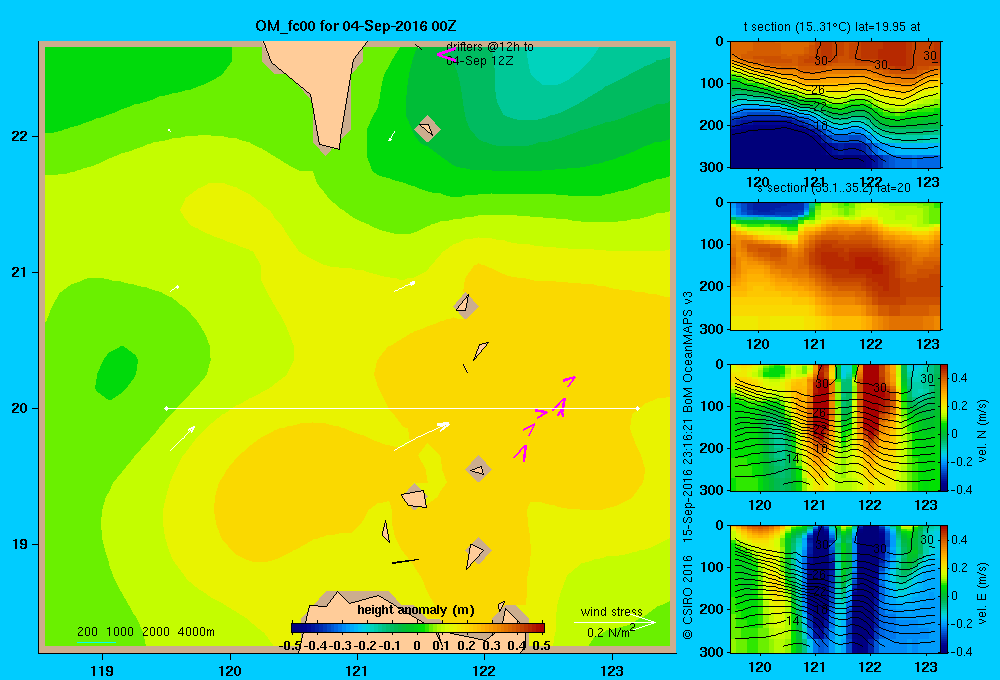This screenshot has height=680, width=1000.
Task: Click longitude label 121 under the main map
Action: click(357, 670)
